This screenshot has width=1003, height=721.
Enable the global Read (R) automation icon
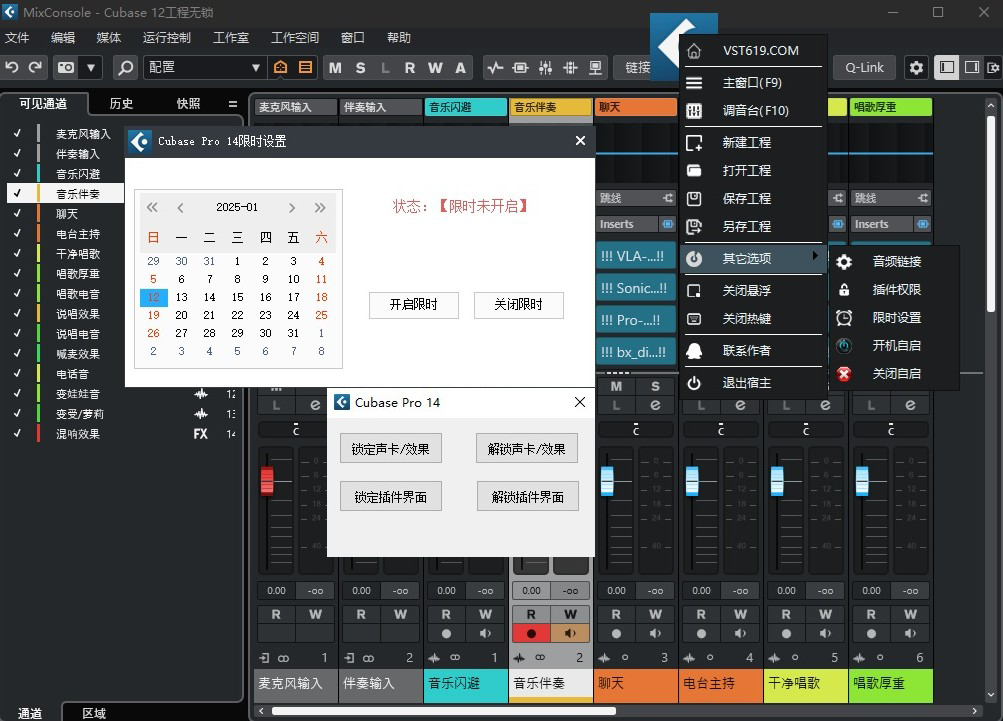tap(412, 67)
